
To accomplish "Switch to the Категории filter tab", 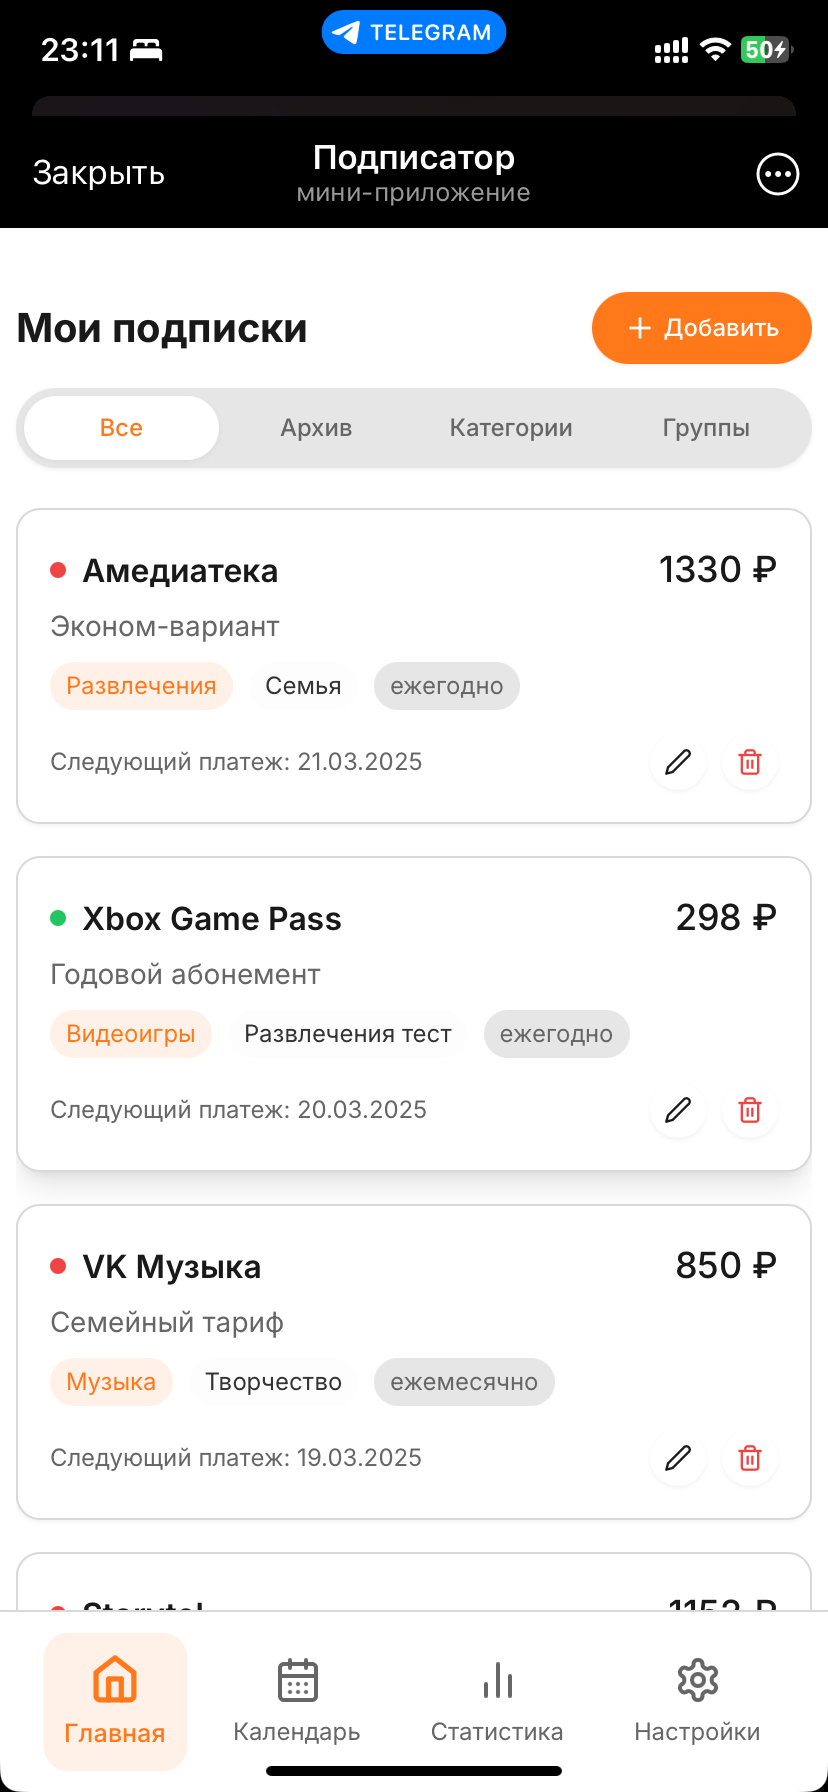I will (511, 427).
